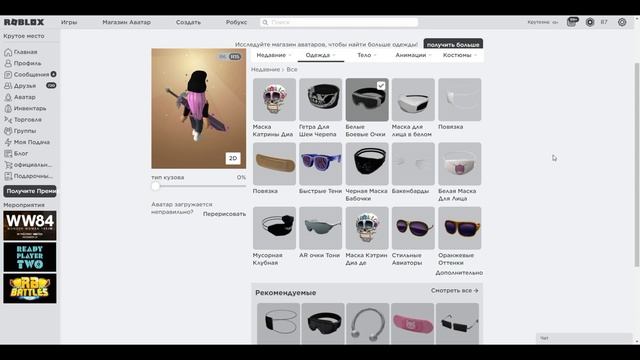Open the headphones recommended item
The height and width of the screenshot is (360, 640).
[368, 324]
